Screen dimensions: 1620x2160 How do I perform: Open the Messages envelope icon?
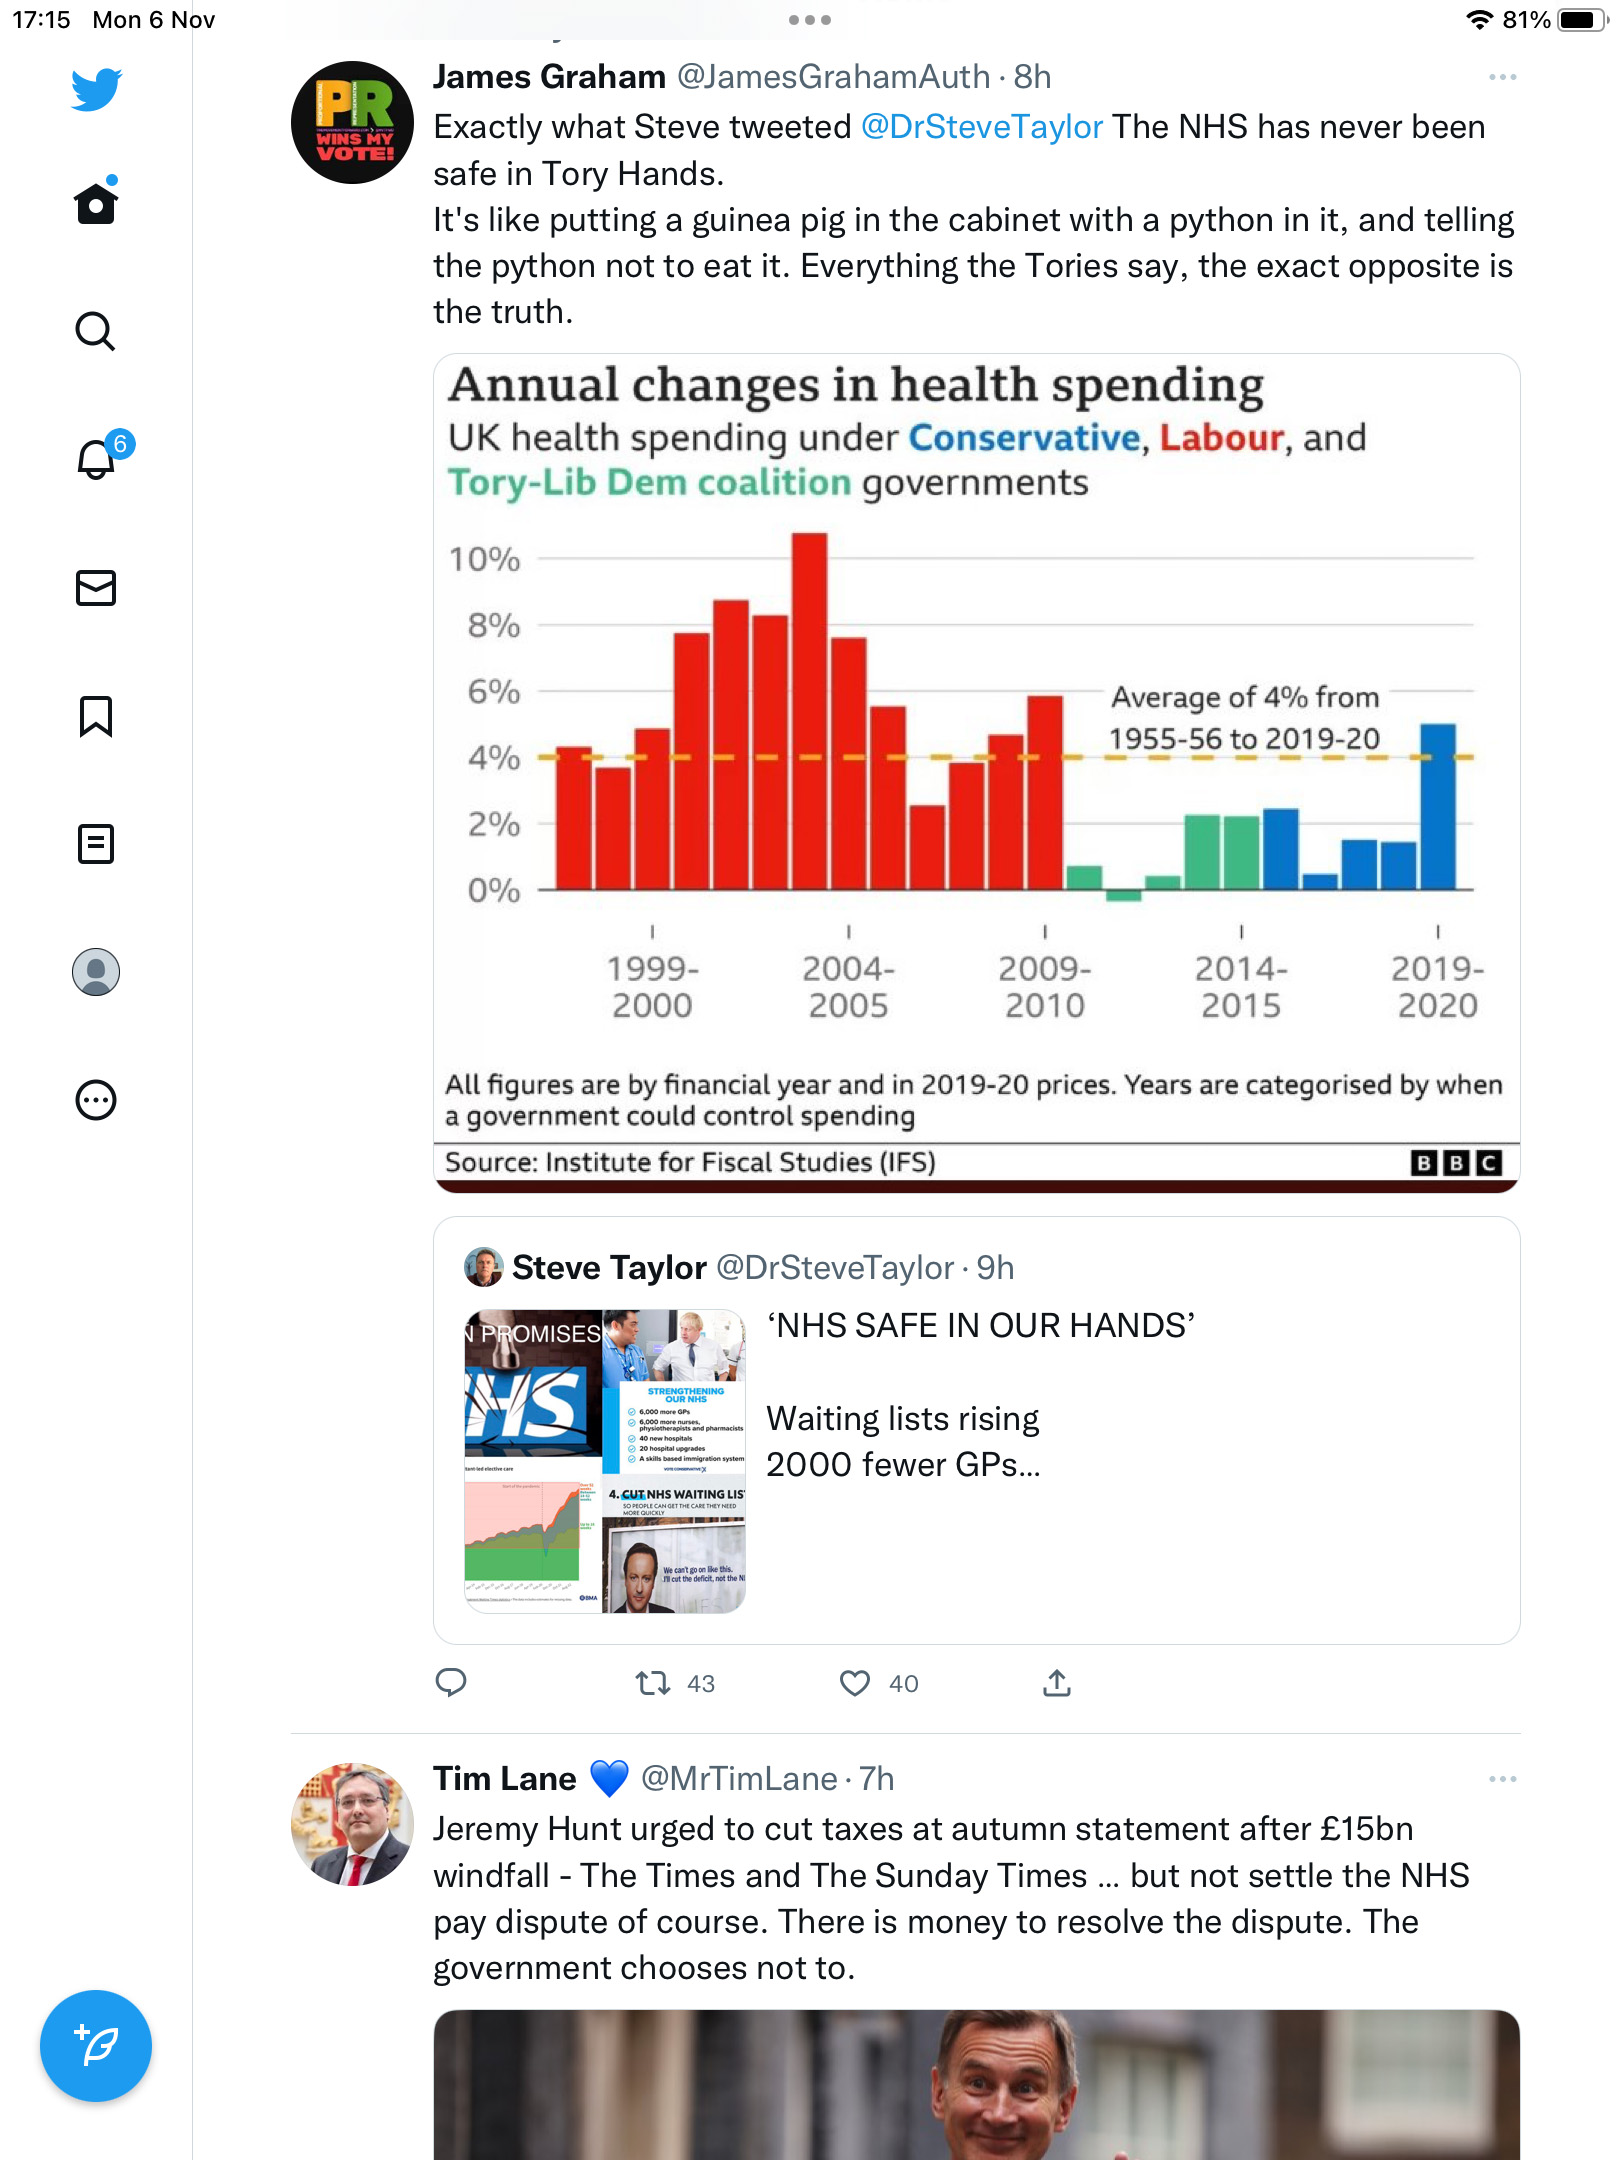click(96, 588)
